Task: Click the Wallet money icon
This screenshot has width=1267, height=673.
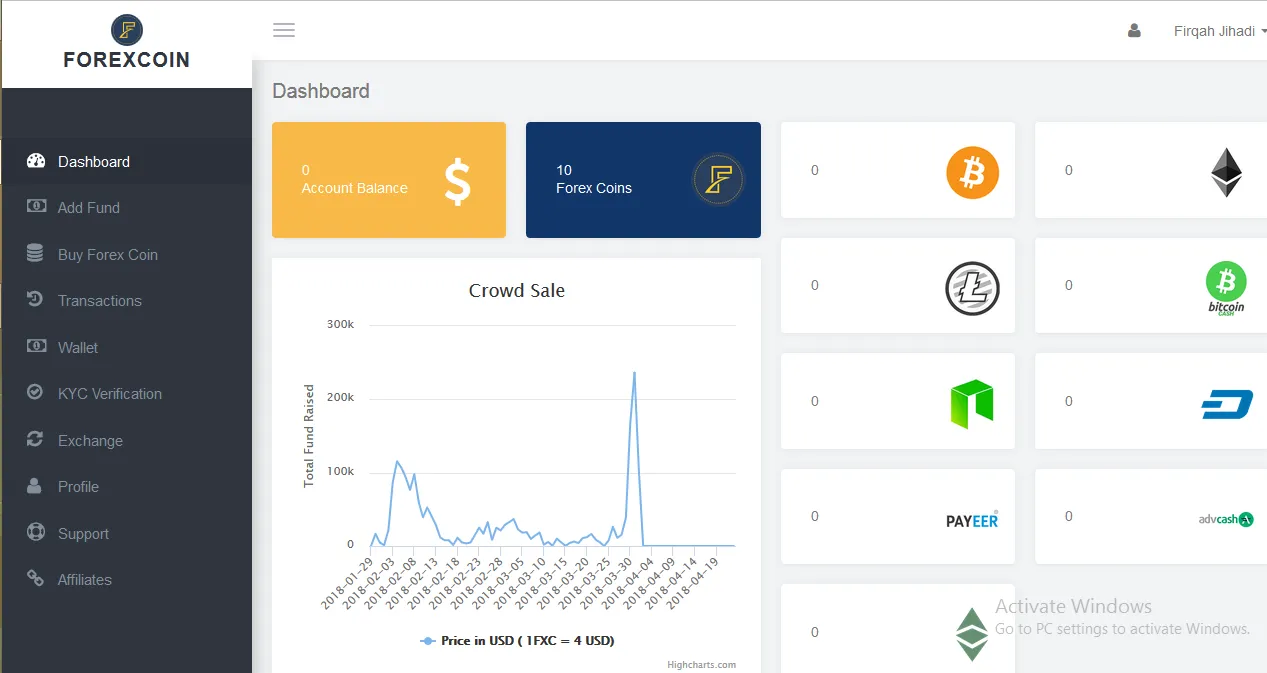Action: (36, 346)
